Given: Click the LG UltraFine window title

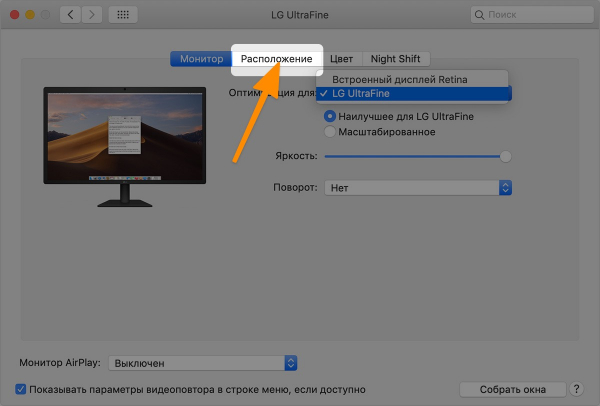Looking at the screenshot, I should point(300,15).
